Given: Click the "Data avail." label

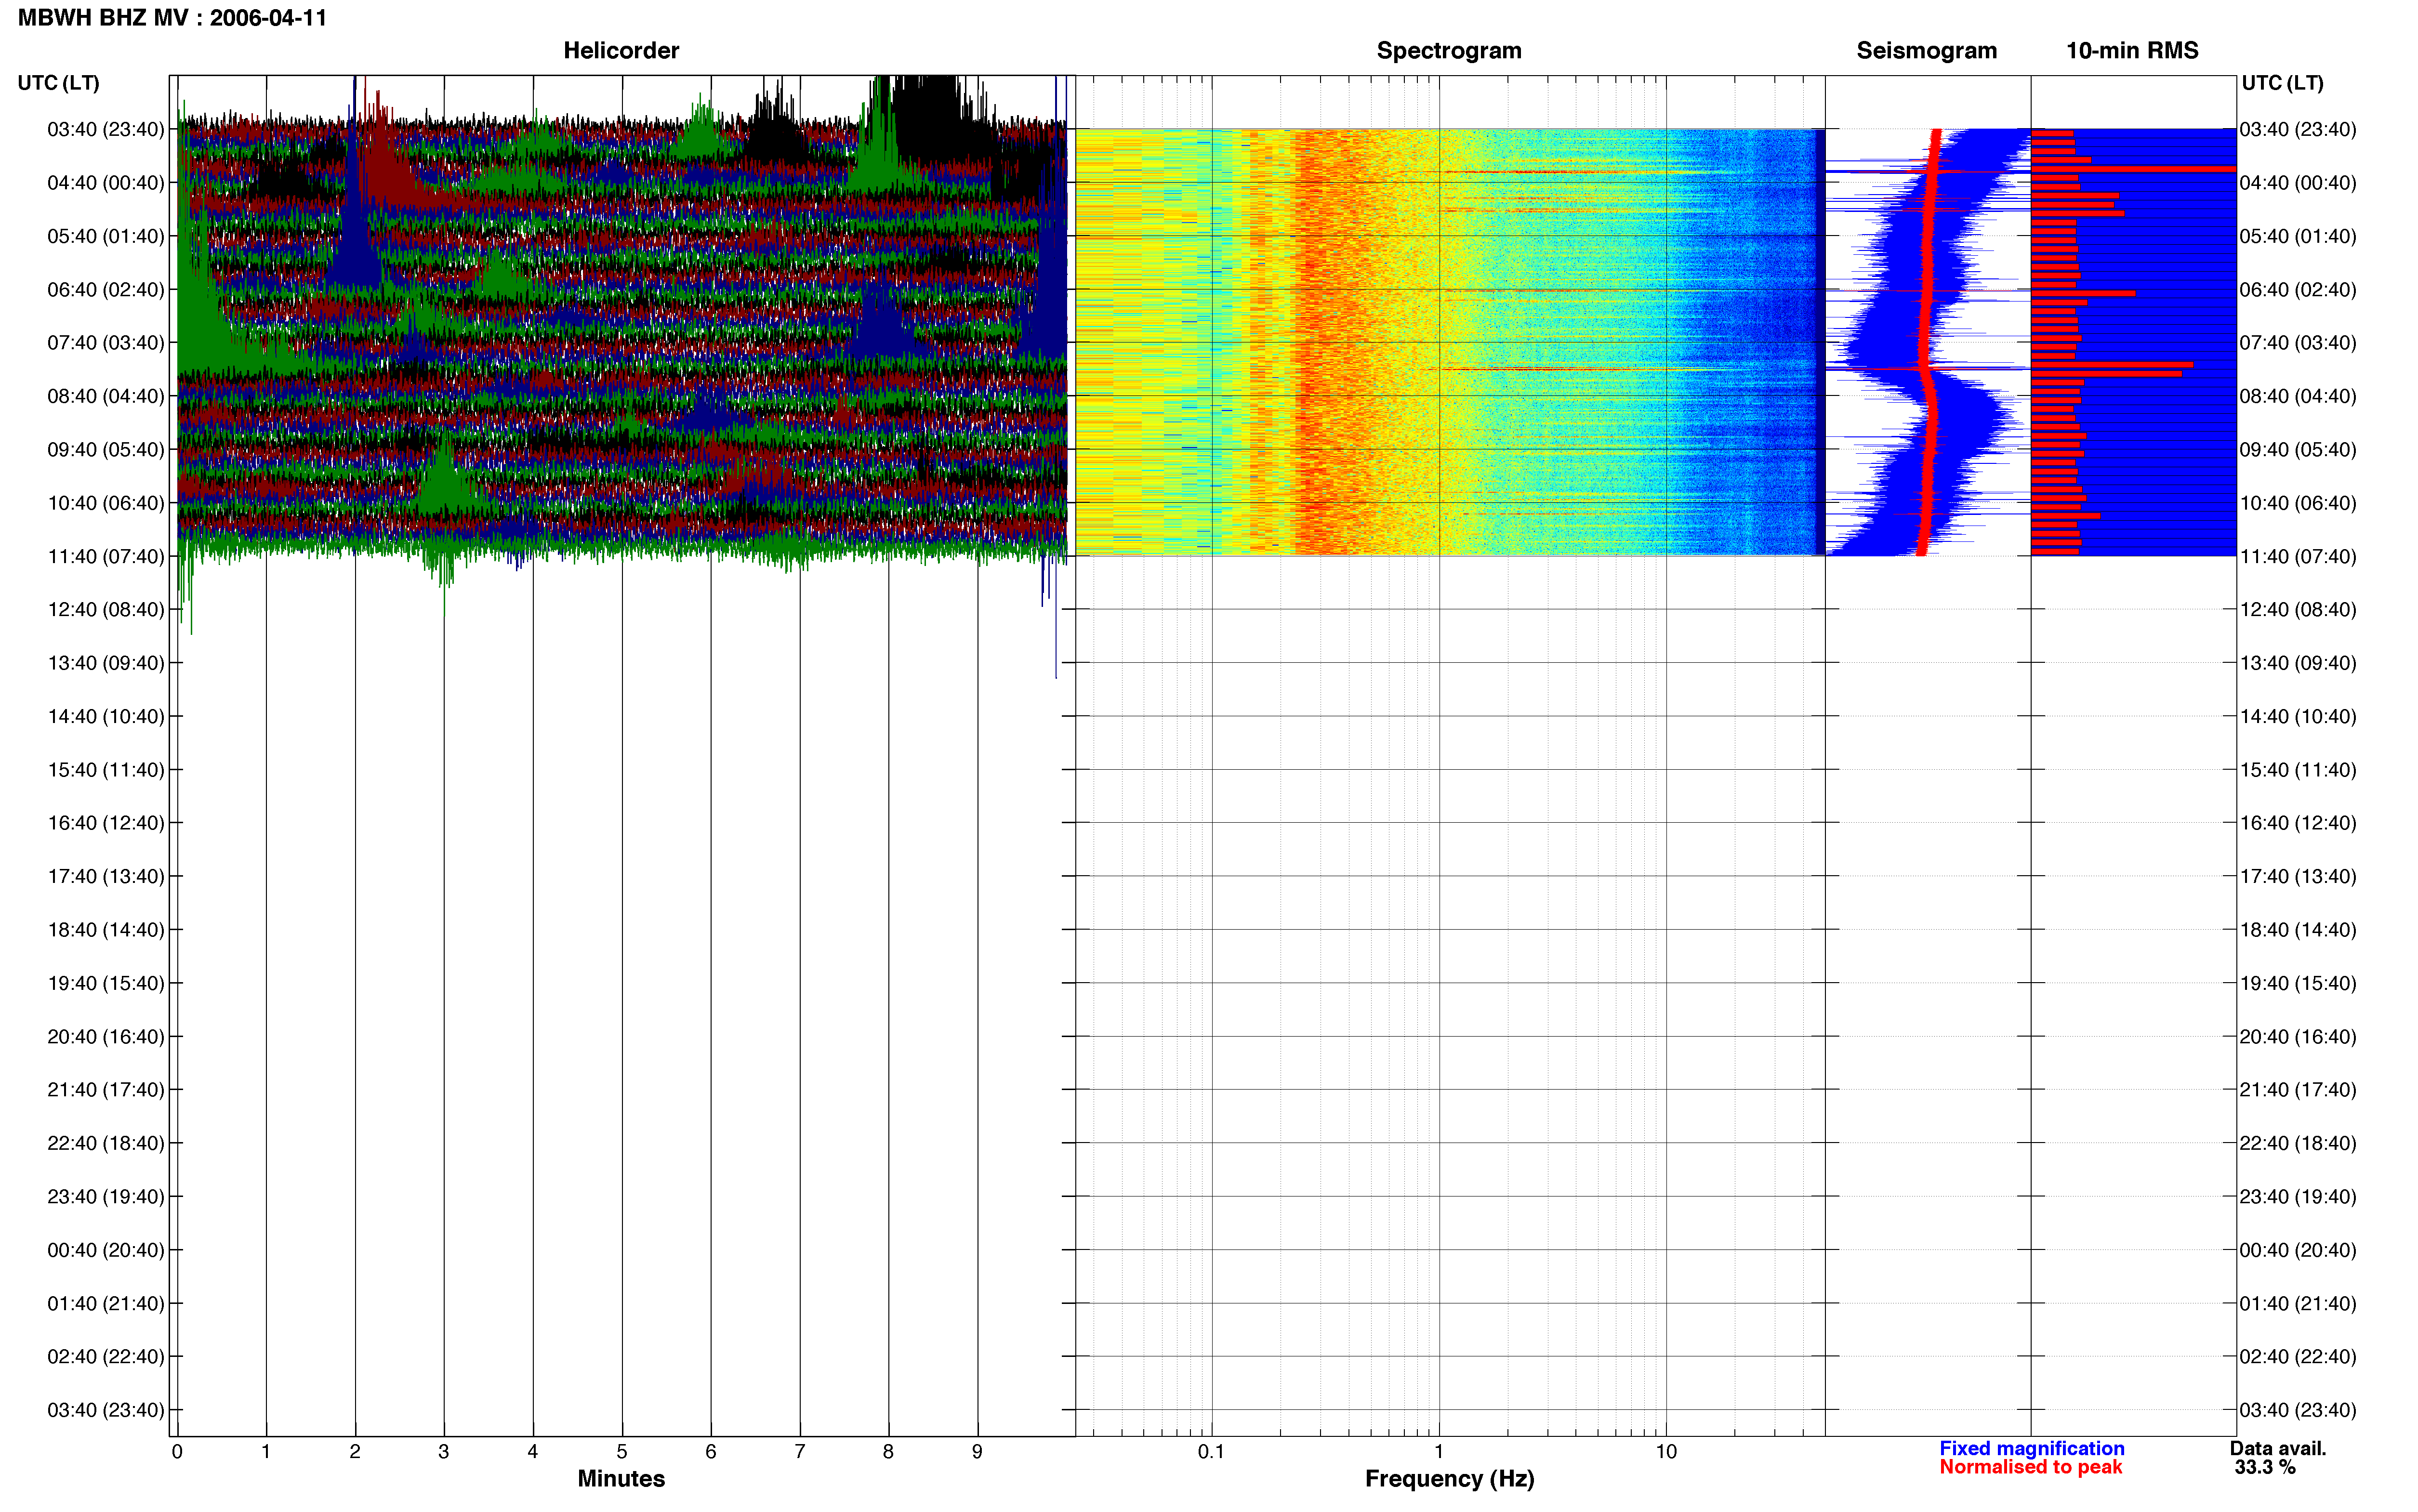Looking at the screenshot, I should click(2278, 1448).
